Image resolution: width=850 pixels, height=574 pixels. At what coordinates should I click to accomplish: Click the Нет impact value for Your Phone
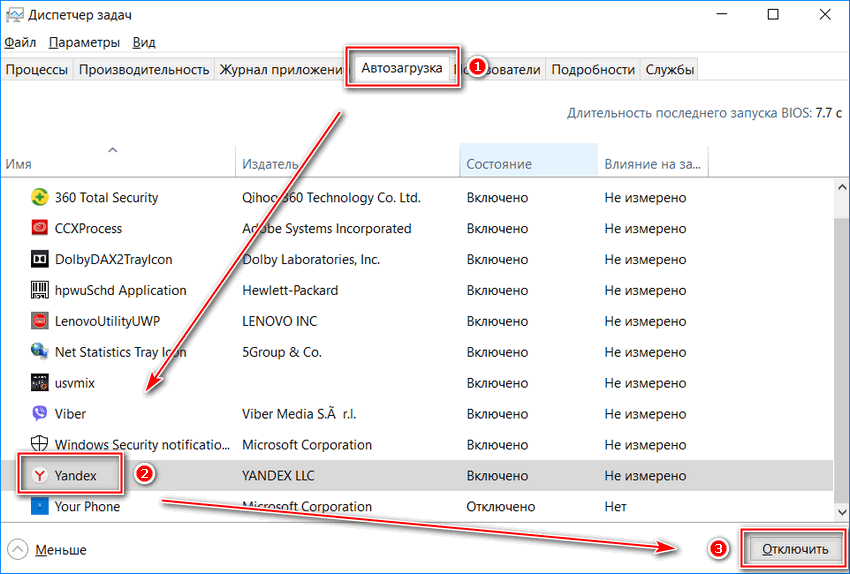tap(615, 507)
